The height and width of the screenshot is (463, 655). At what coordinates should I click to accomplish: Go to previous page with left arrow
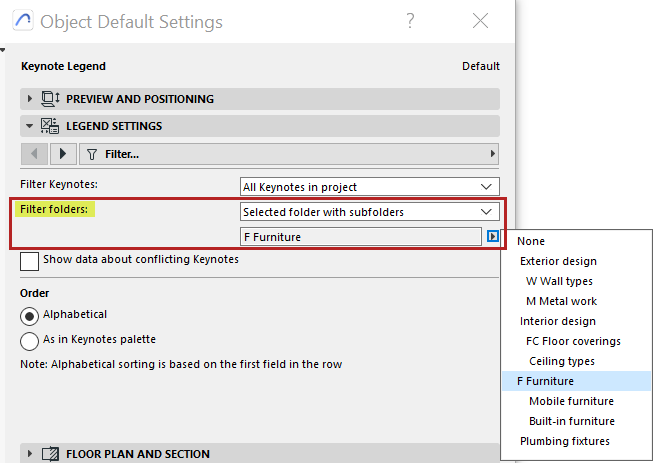point(34,154)
